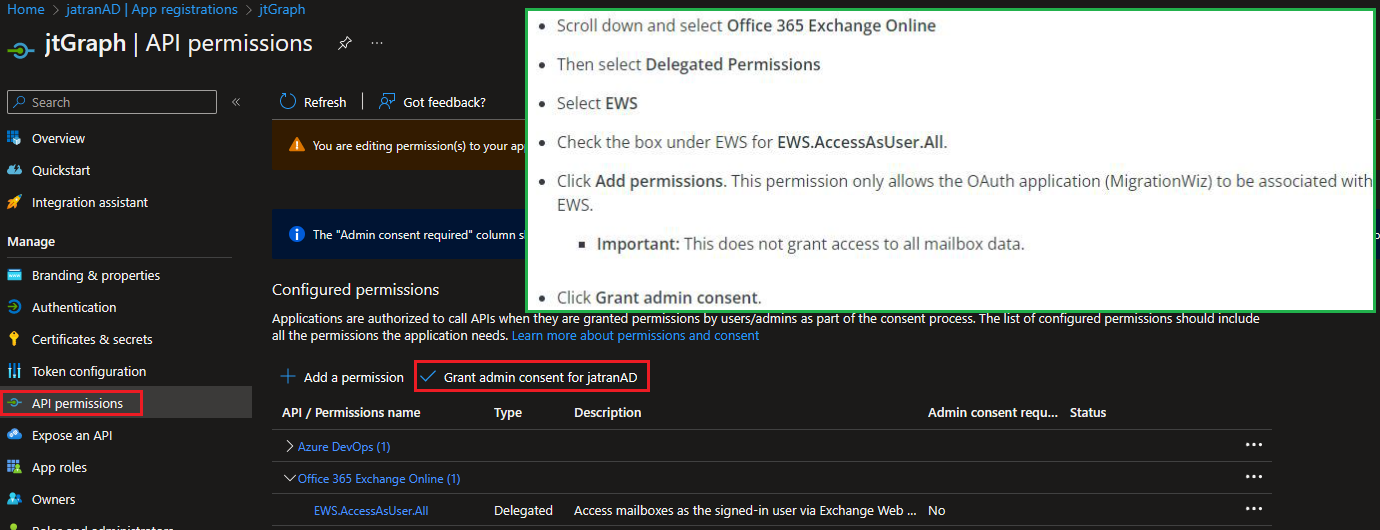Click the warning triangle icon in banner
The width and height of the screenshot is (1380, 530).
tap(296, 145)
